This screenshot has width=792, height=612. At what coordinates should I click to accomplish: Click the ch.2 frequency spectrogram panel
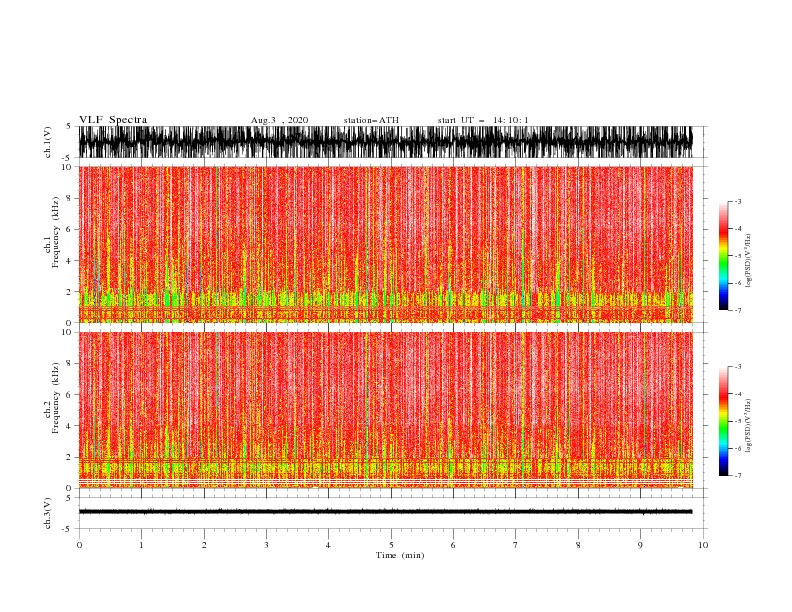[x=385, y=410]
